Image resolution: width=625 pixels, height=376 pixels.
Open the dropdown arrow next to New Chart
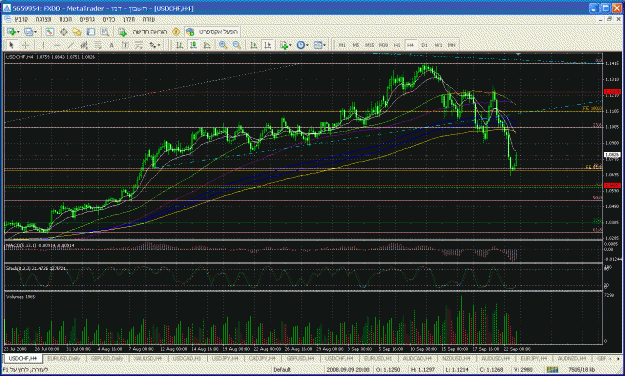(18, 32)
